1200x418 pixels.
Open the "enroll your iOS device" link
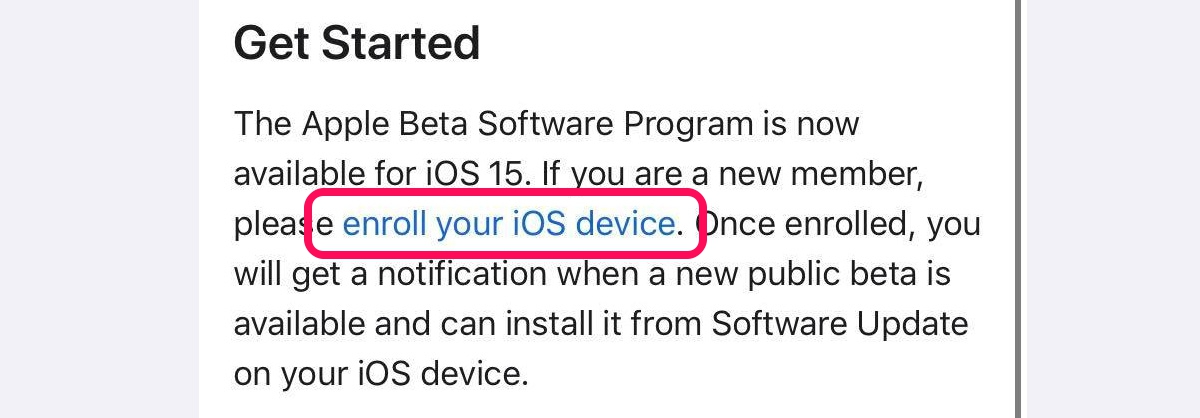click(509, 223)
